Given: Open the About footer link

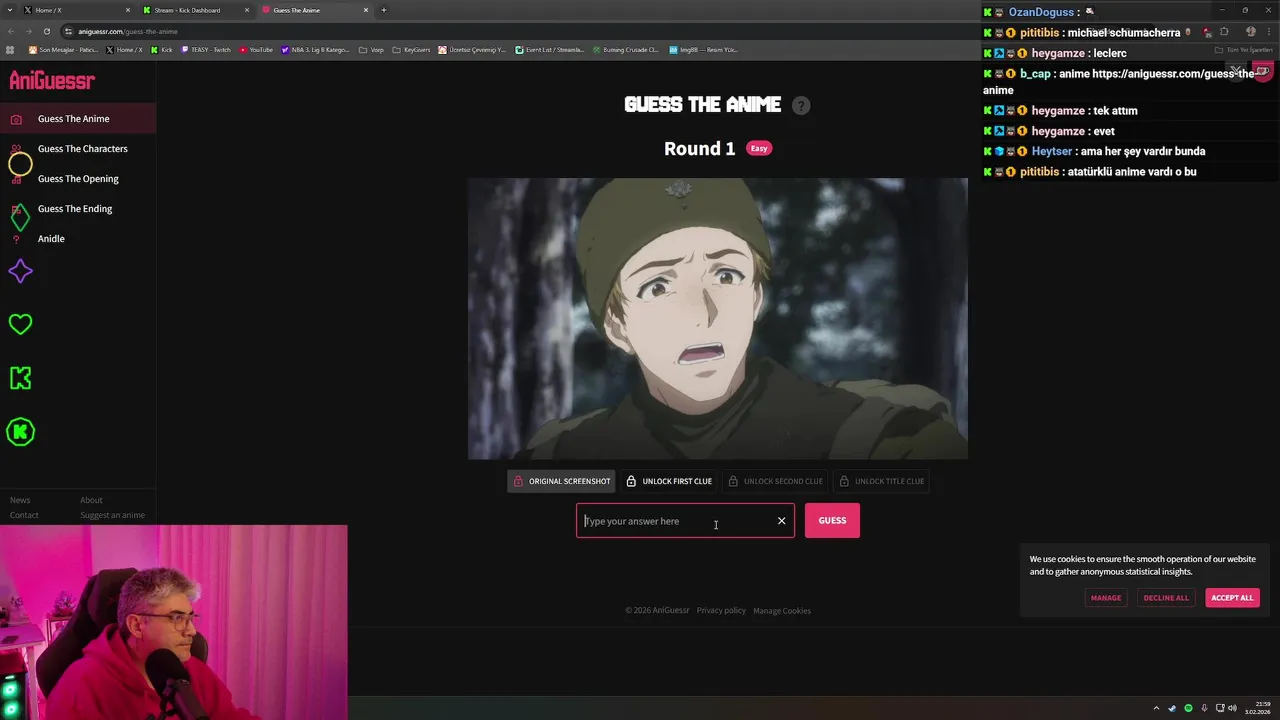Looking at the screenshot, I should (91, 500).
